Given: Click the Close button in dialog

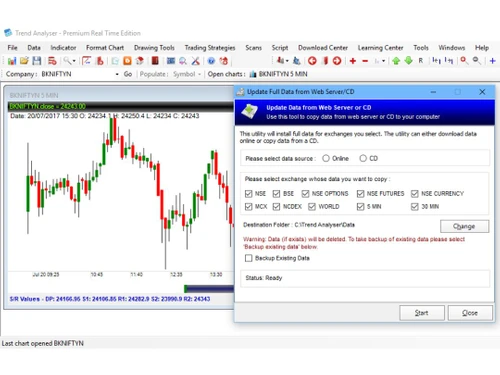Looking at the screenshot, I should 470,313.
